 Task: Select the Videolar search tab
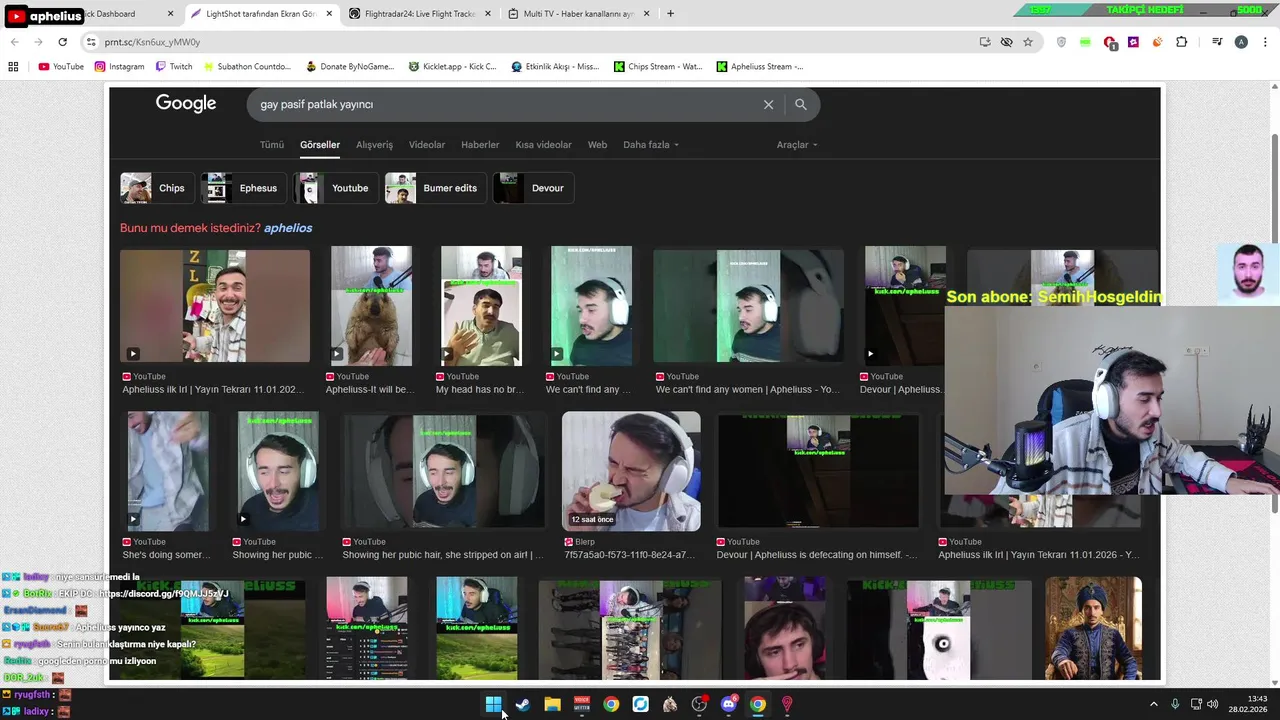427,145
